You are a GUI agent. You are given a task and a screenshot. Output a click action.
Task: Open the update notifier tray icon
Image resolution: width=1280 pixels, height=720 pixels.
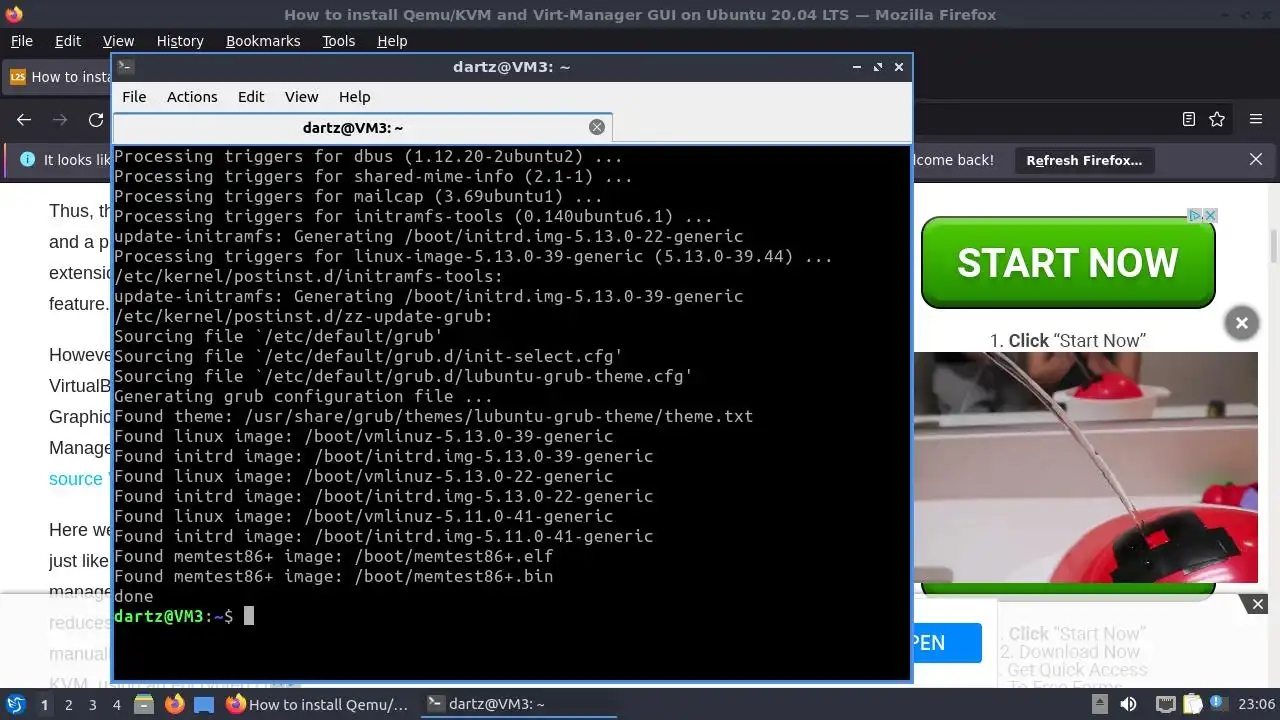coord(1219,705)
